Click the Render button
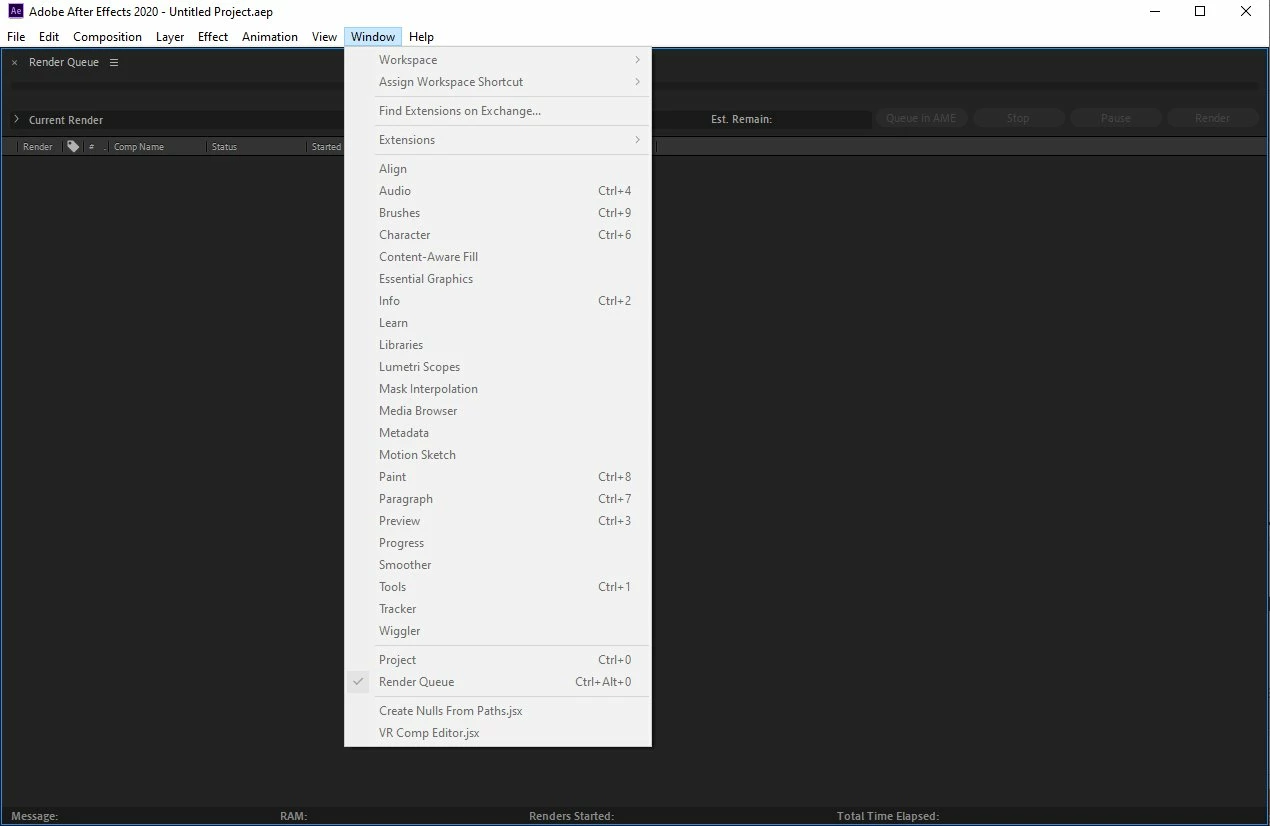The width and height of the screenshot is (1270, 826). (x=1212, y=118)
